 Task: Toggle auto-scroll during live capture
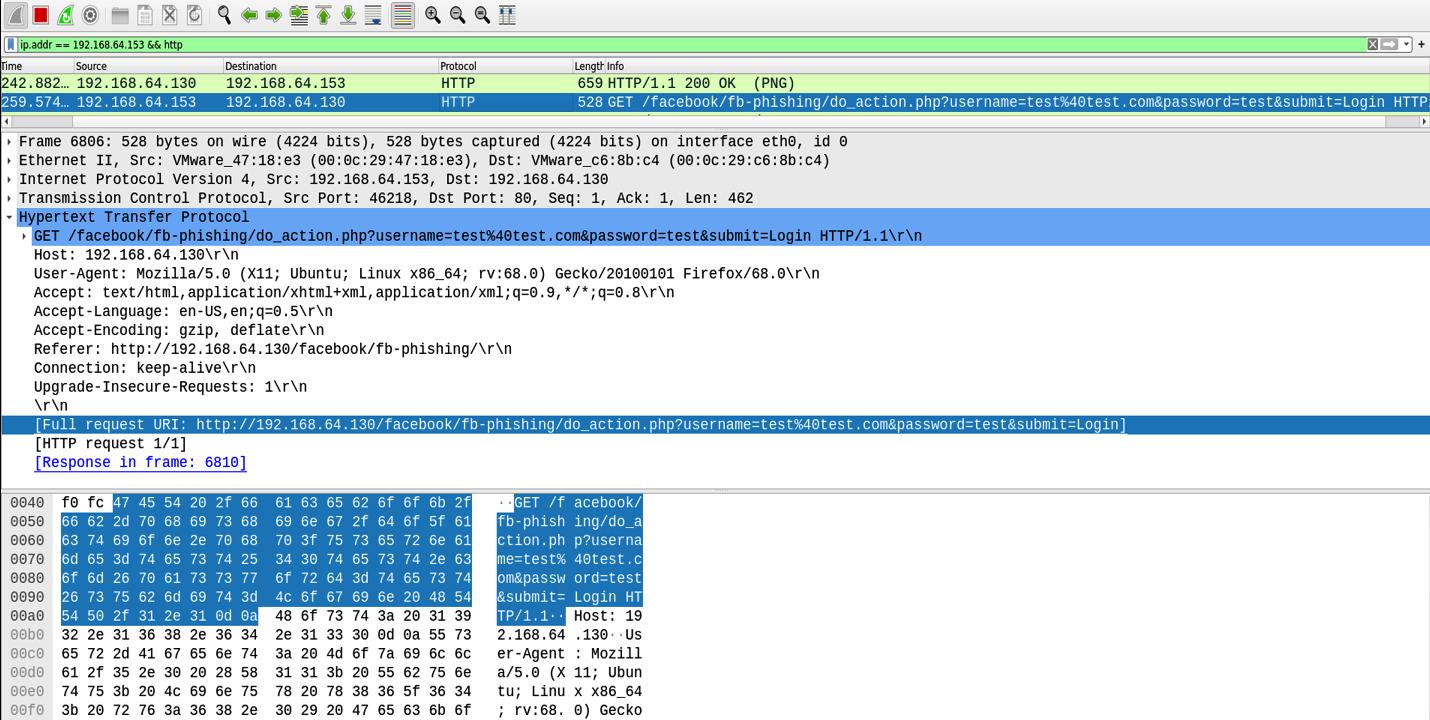373,15
